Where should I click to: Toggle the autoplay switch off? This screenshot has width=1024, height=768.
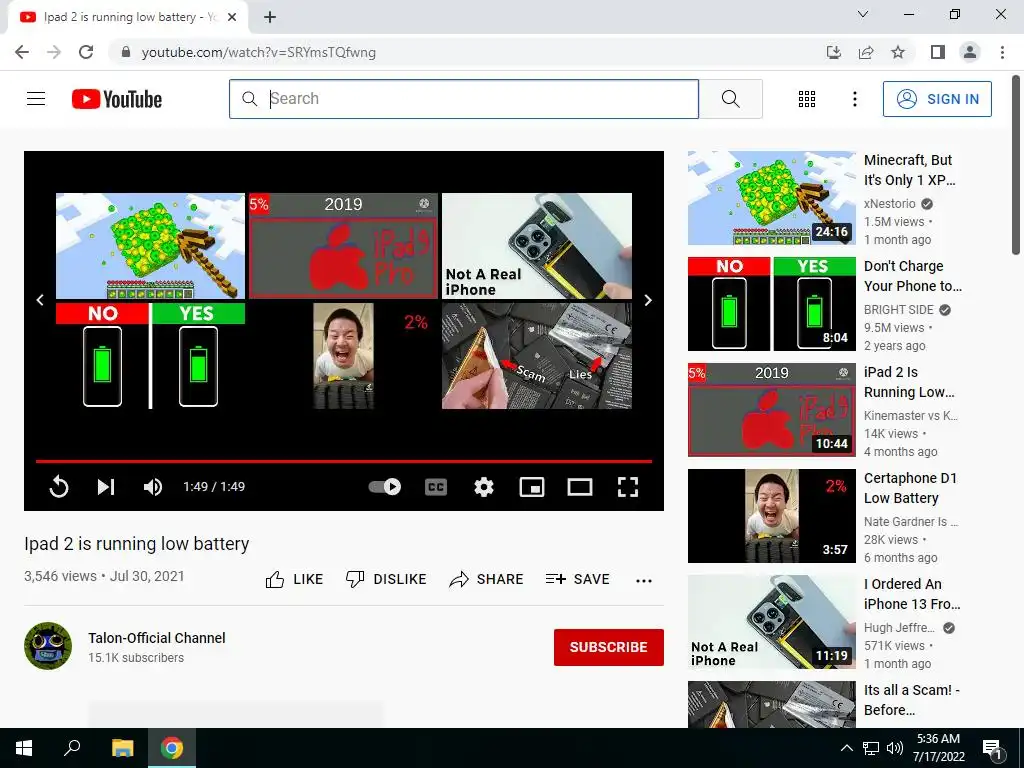[385, 487]
